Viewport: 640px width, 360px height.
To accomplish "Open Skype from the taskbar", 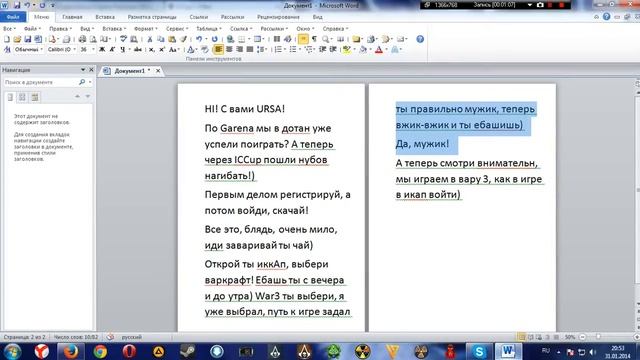I will [x=479, y=351].
